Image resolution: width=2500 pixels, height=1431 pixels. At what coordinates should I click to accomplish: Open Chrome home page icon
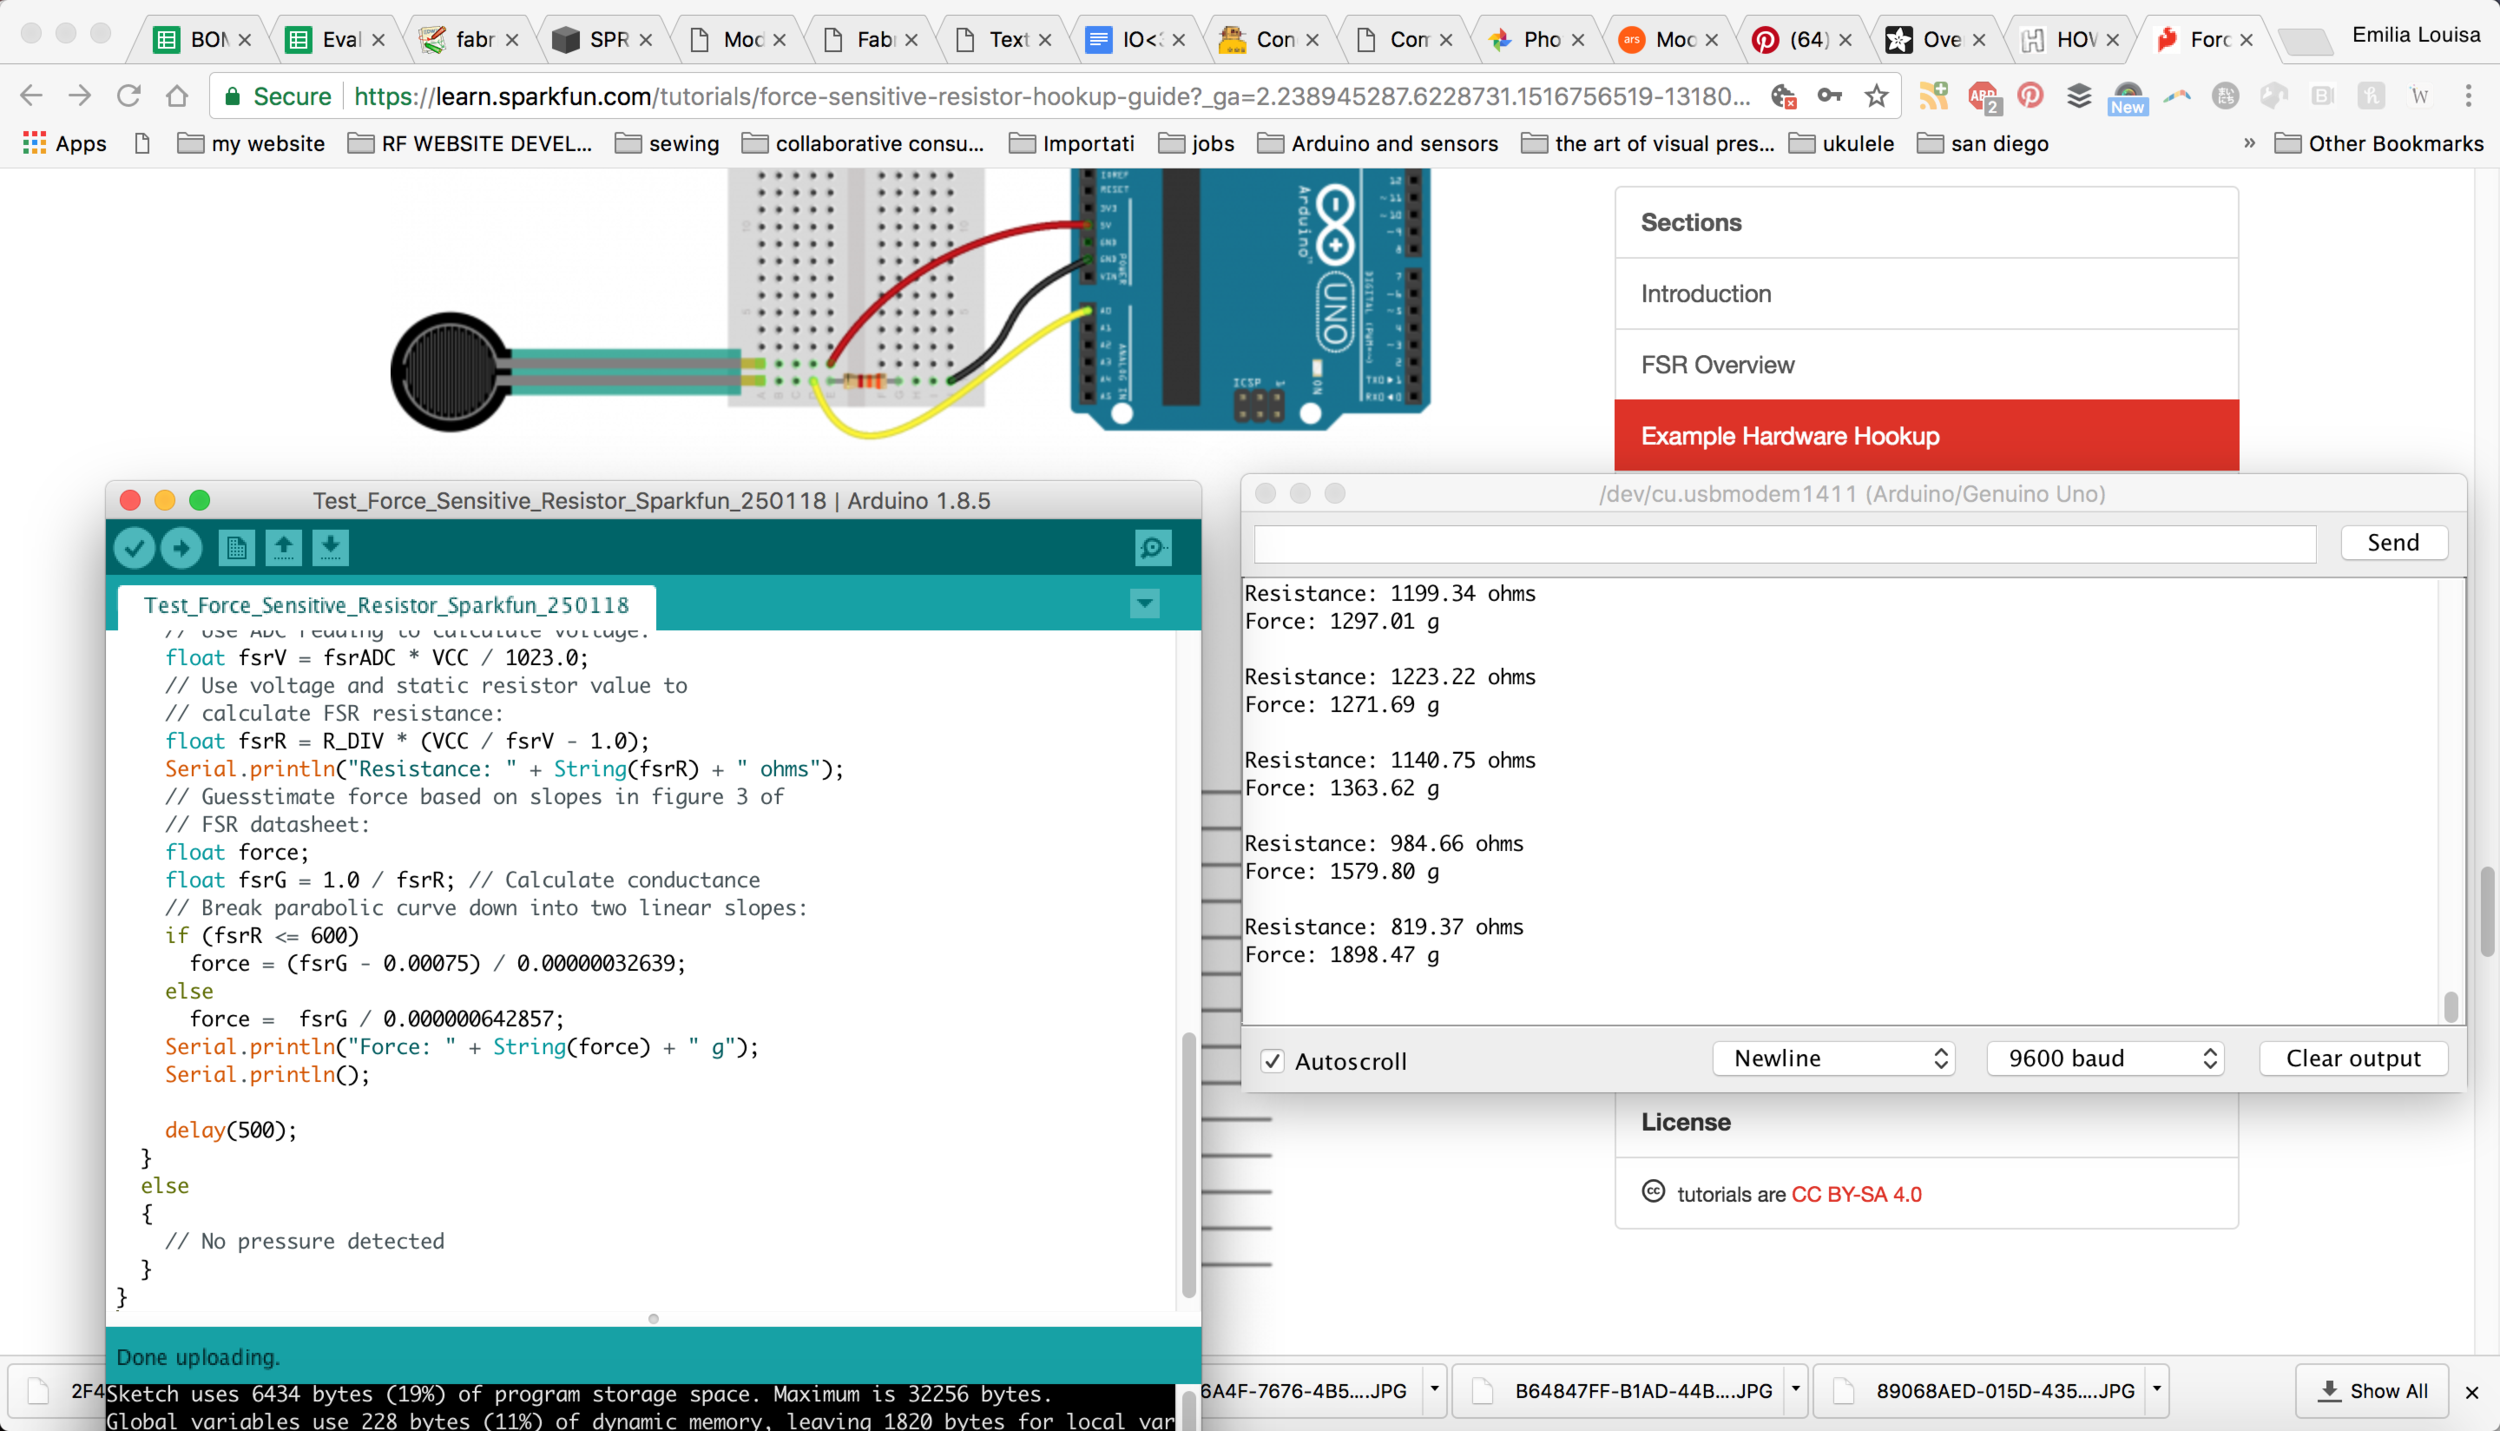pos(177,96)
